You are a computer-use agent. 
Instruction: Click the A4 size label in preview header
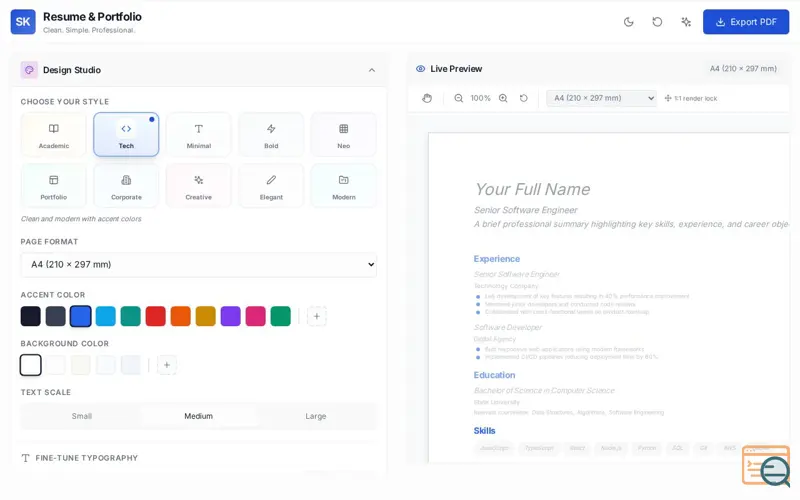coord(743,68)
